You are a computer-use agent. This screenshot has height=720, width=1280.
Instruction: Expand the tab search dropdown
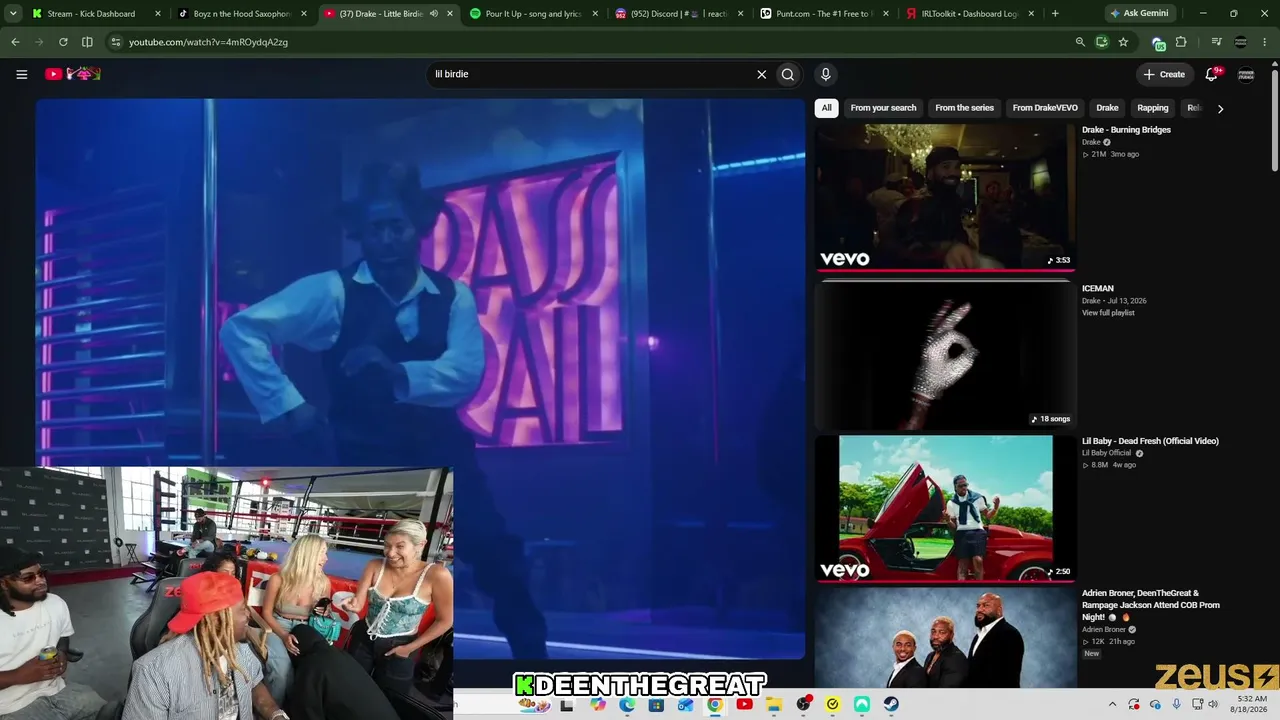click(x=13, y=13)
